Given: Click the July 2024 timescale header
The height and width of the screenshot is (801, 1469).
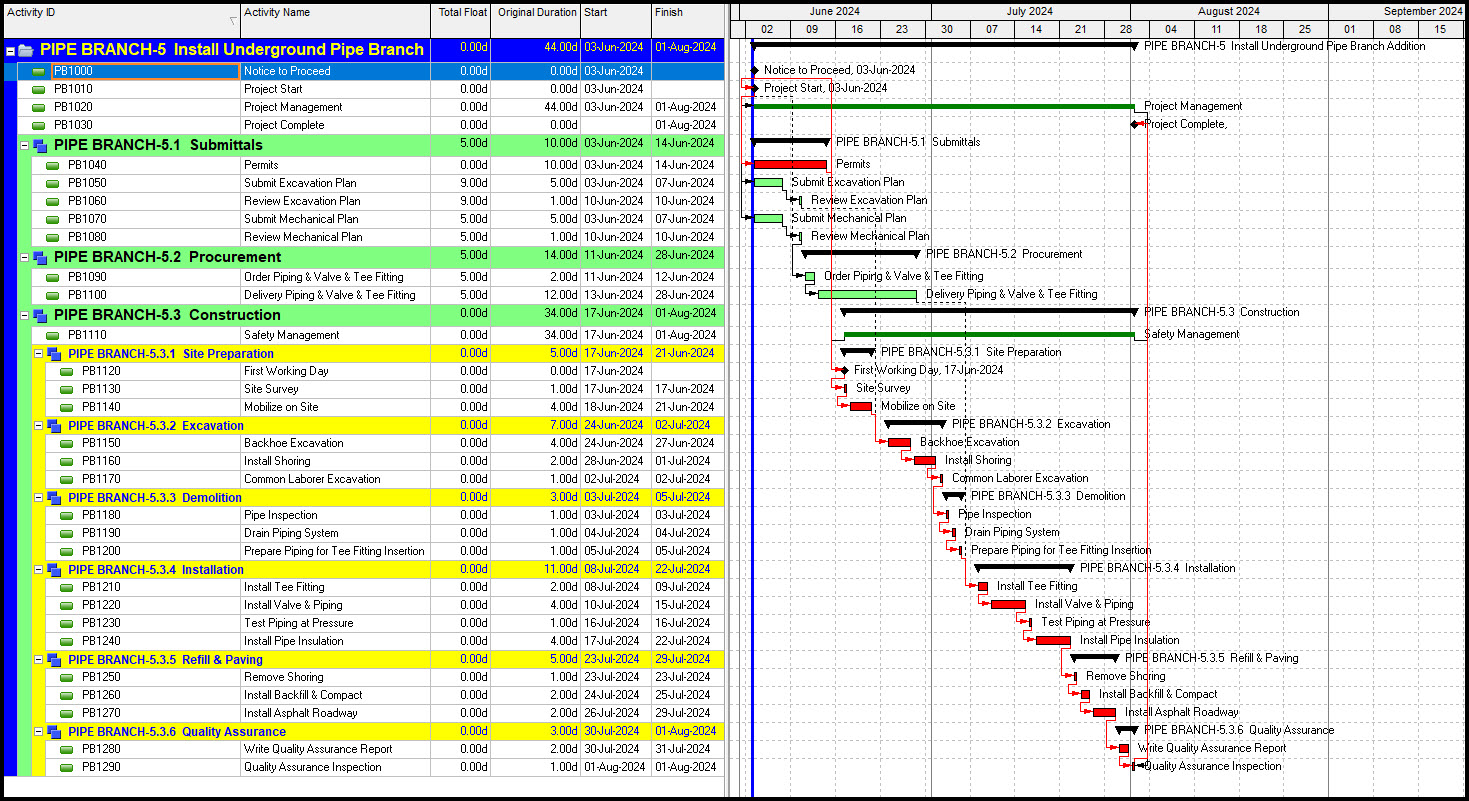Looking at the screenshot, I should [1030, 12].
